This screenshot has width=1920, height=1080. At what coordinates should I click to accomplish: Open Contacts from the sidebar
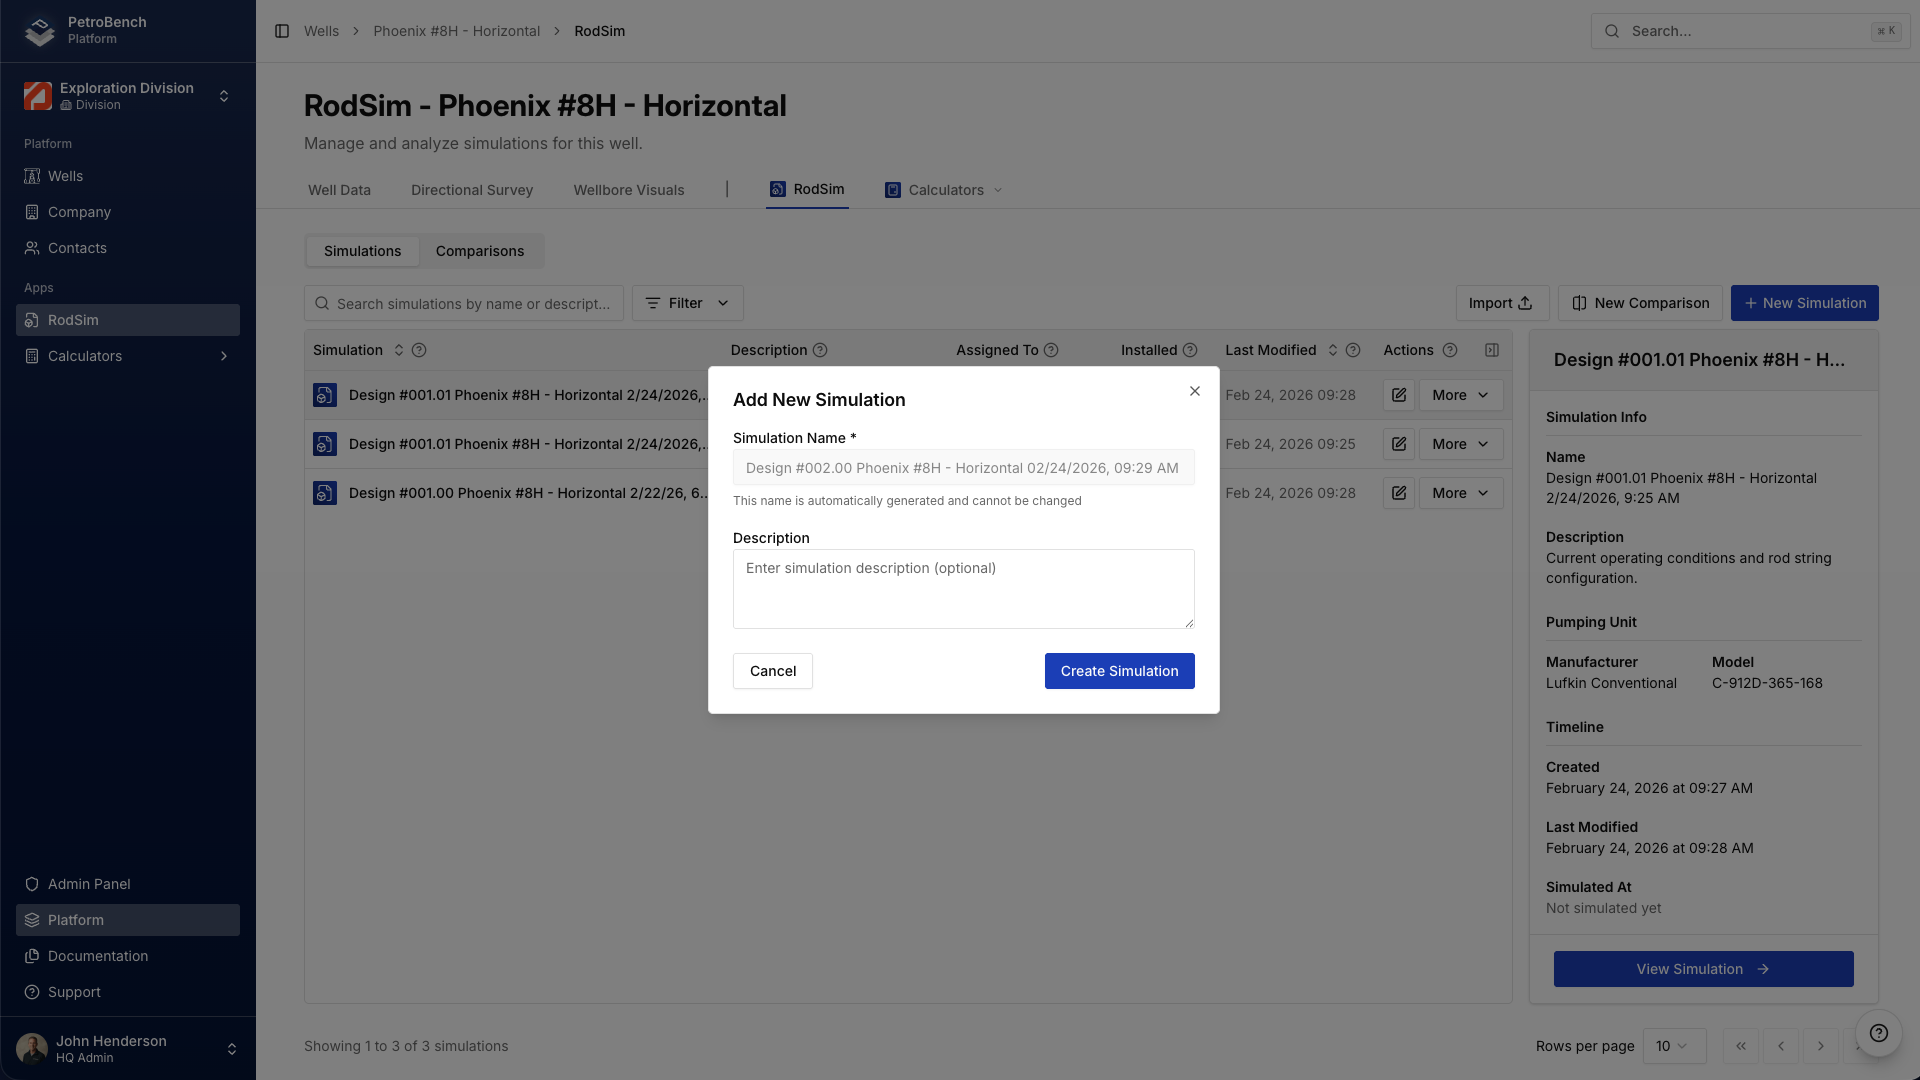(77, 248)
